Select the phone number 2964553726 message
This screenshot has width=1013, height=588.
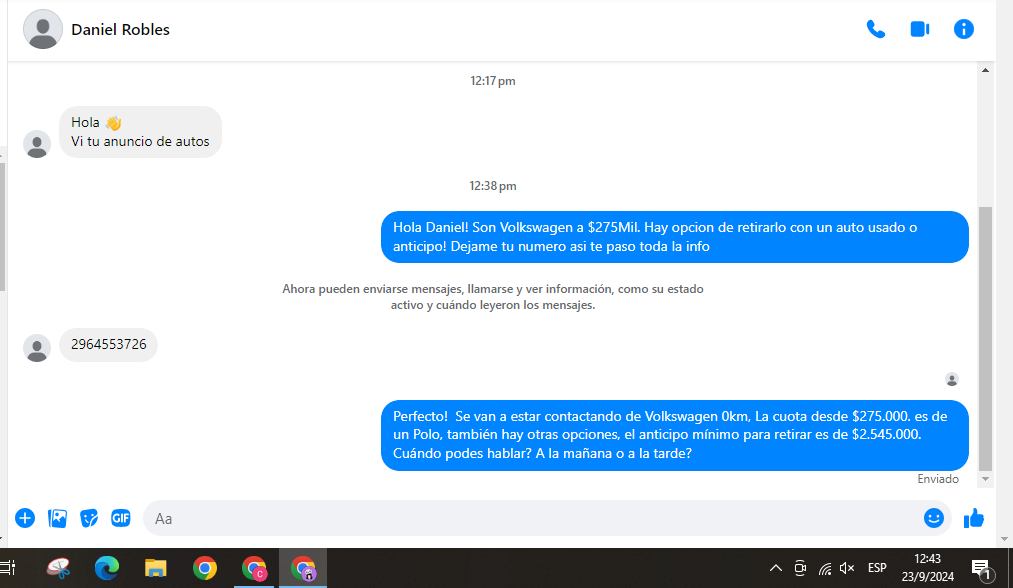(x=109, y=344)
